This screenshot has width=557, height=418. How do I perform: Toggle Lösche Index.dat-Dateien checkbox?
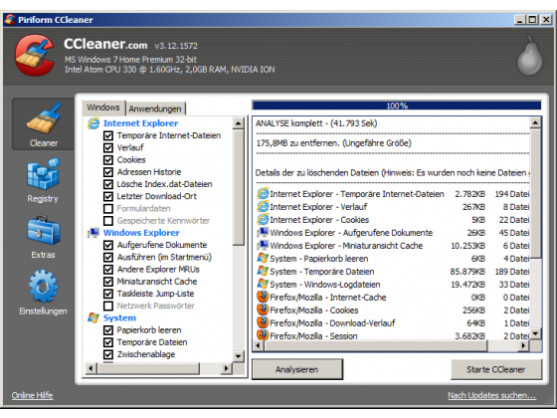coord(108,184)
